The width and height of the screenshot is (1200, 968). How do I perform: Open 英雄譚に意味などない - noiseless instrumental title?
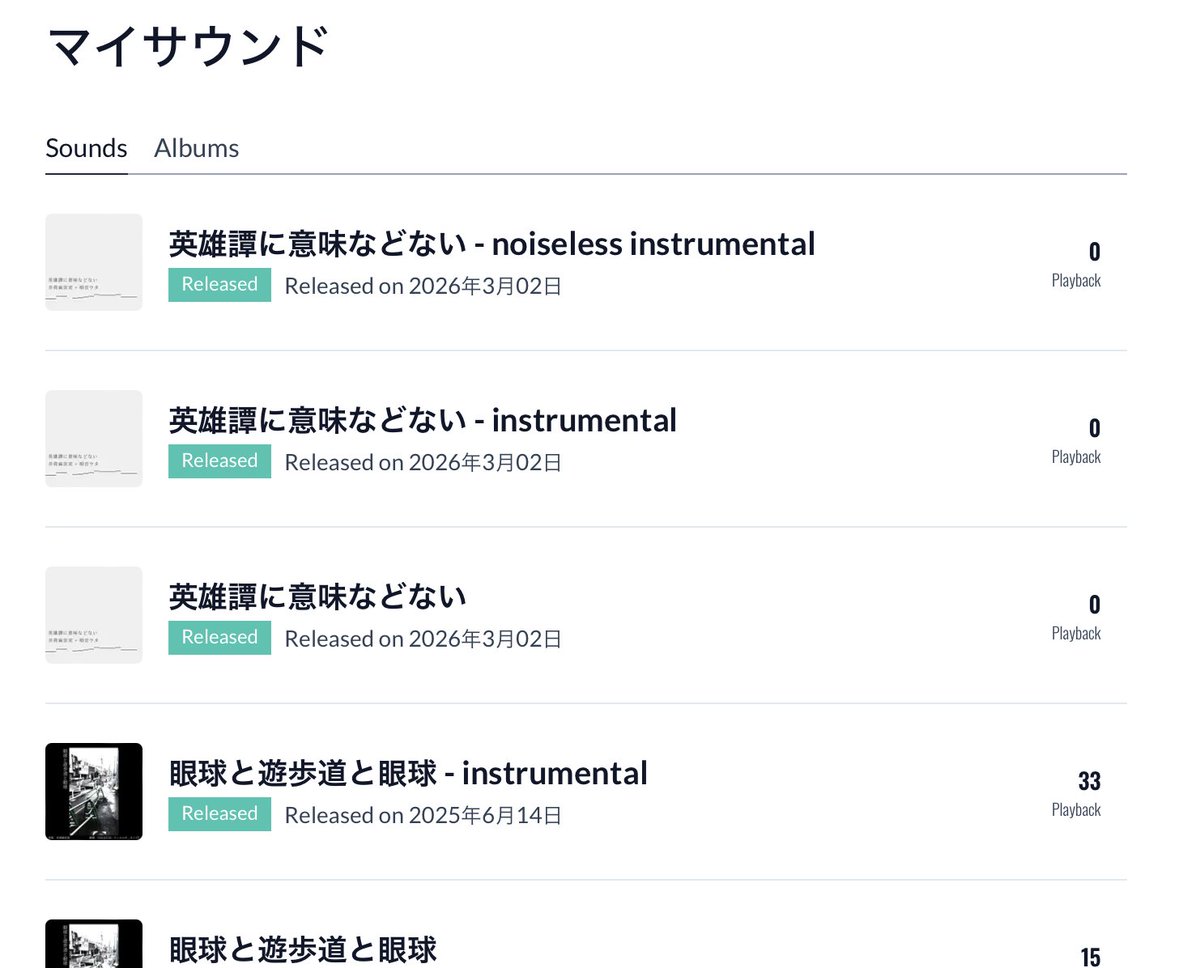pos(492,243)
